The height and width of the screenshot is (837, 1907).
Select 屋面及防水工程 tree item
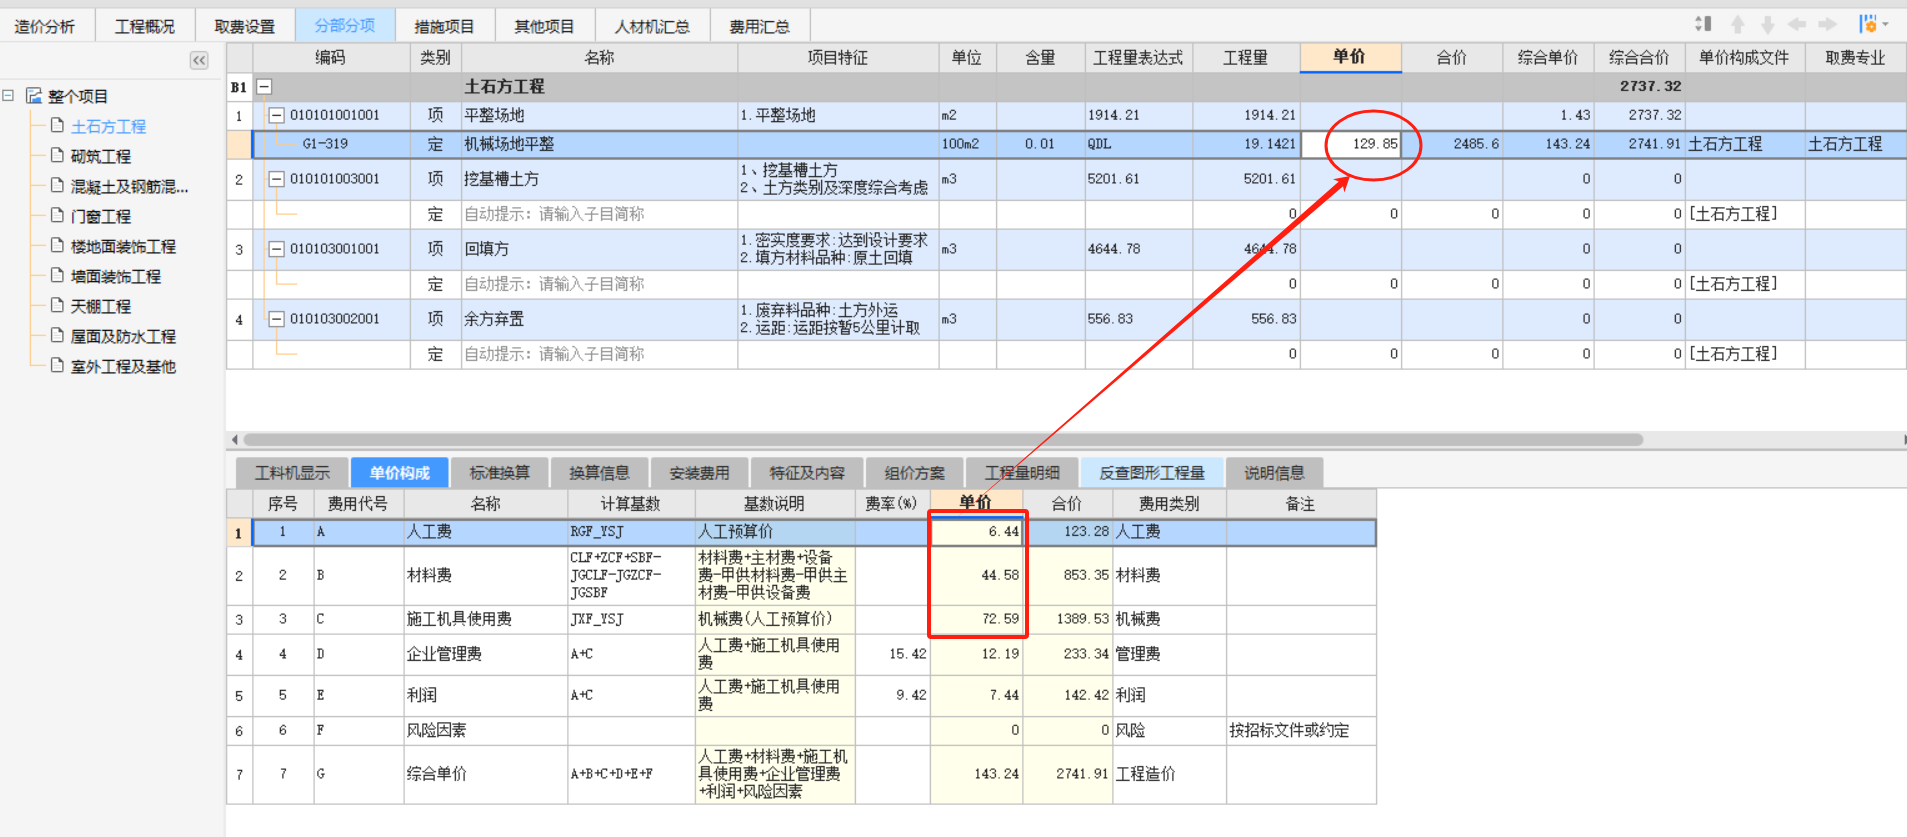pyautogui.click(x=123, y=336)
